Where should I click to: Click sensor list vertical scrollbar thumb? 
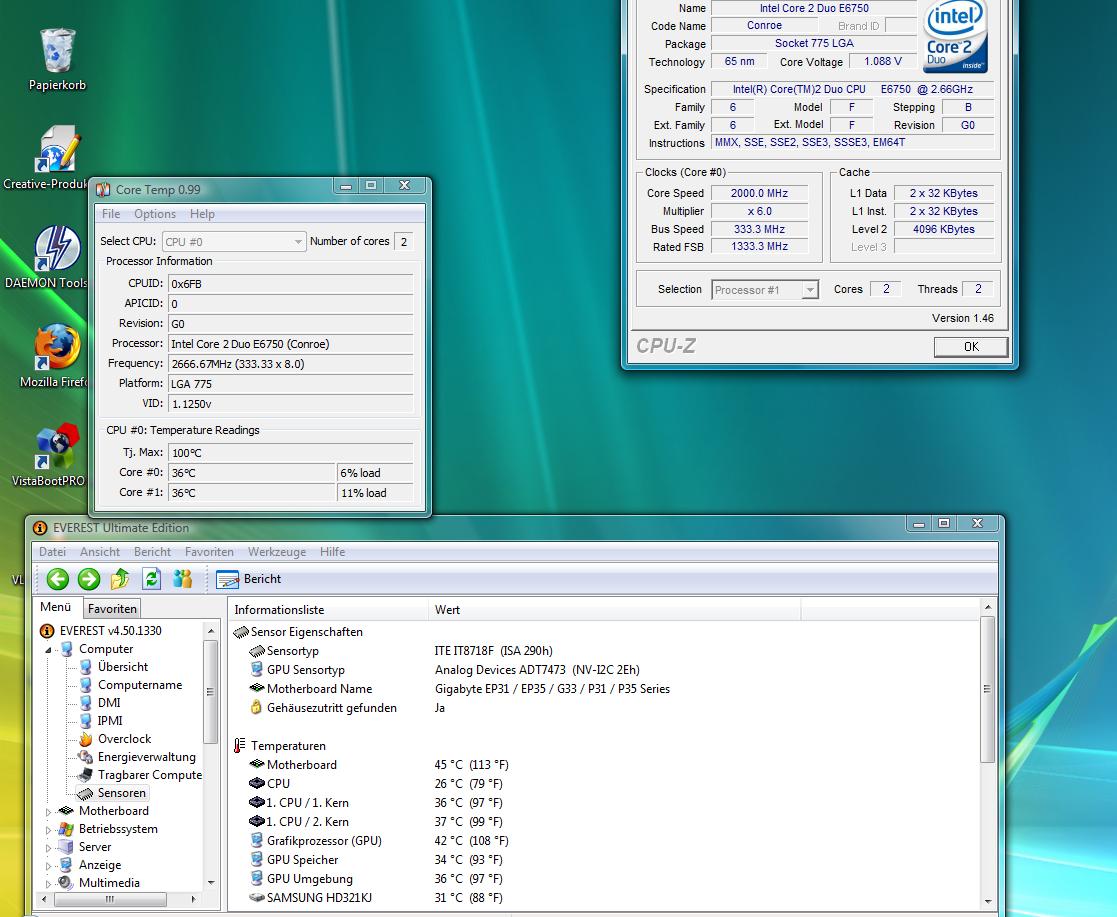[x=987, y=689]
